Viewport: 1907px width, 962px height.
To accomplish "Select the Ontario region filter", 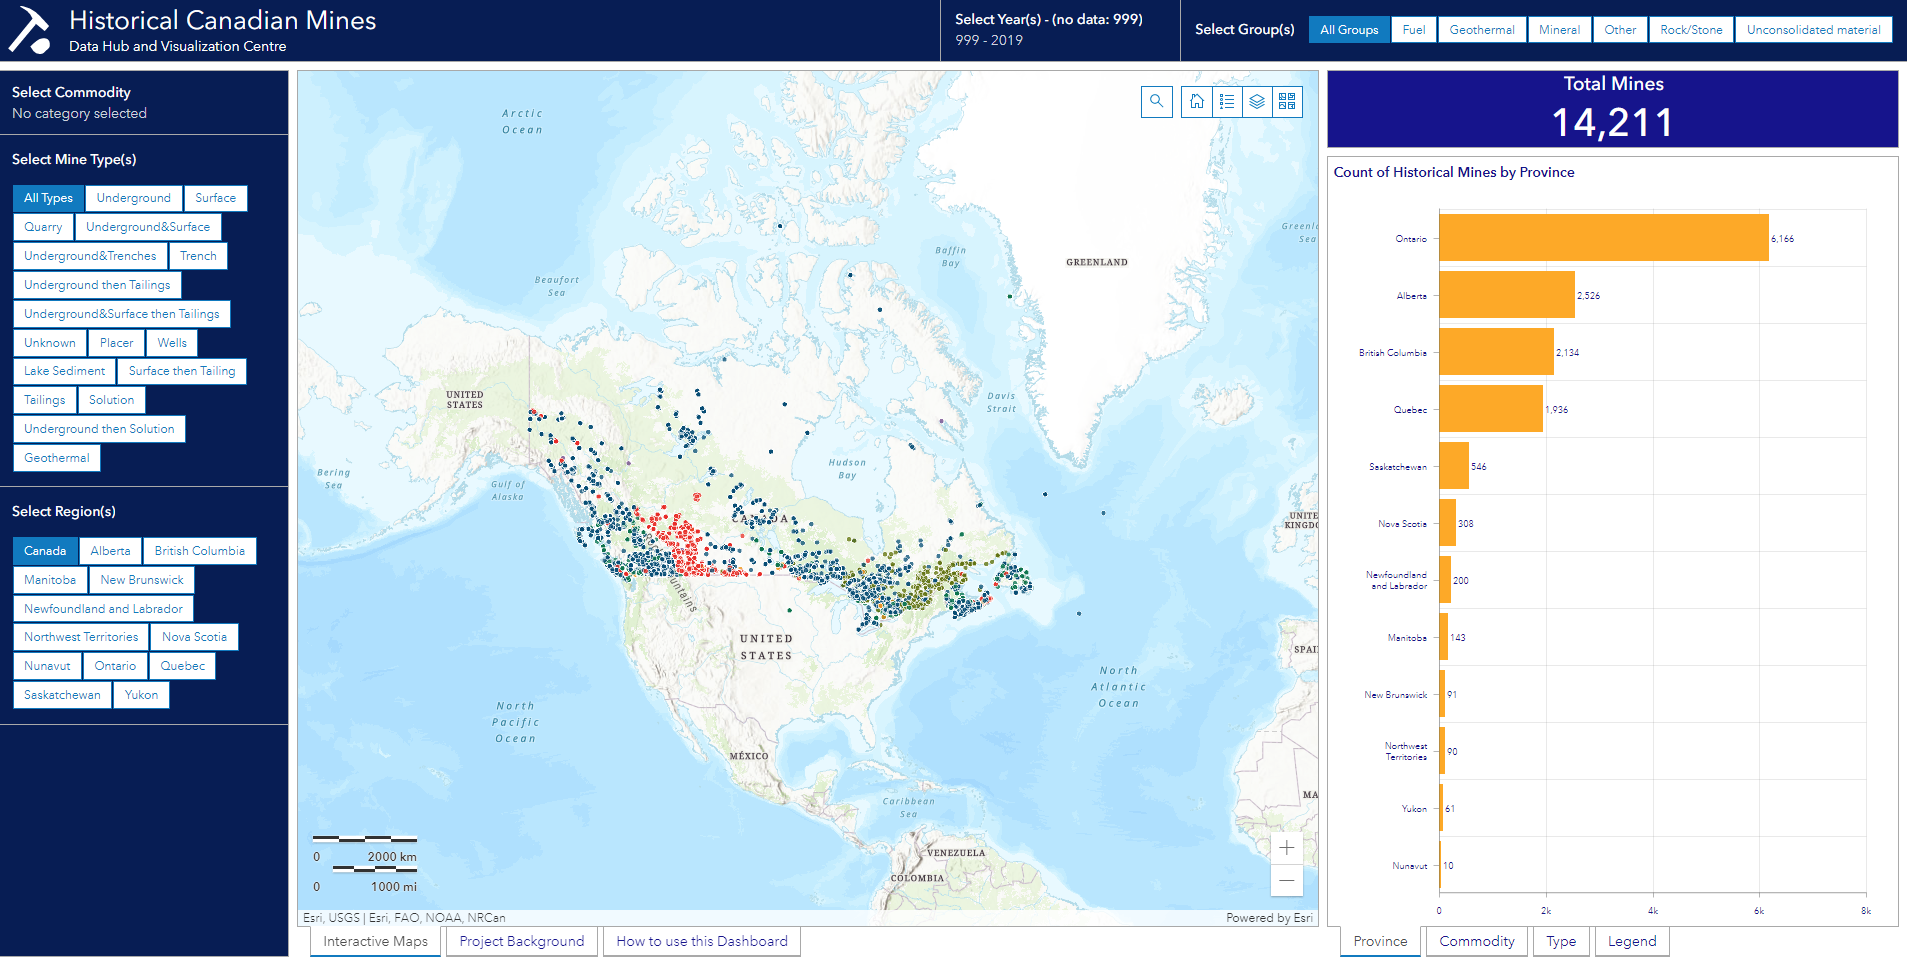I will [x=114, y=665].
